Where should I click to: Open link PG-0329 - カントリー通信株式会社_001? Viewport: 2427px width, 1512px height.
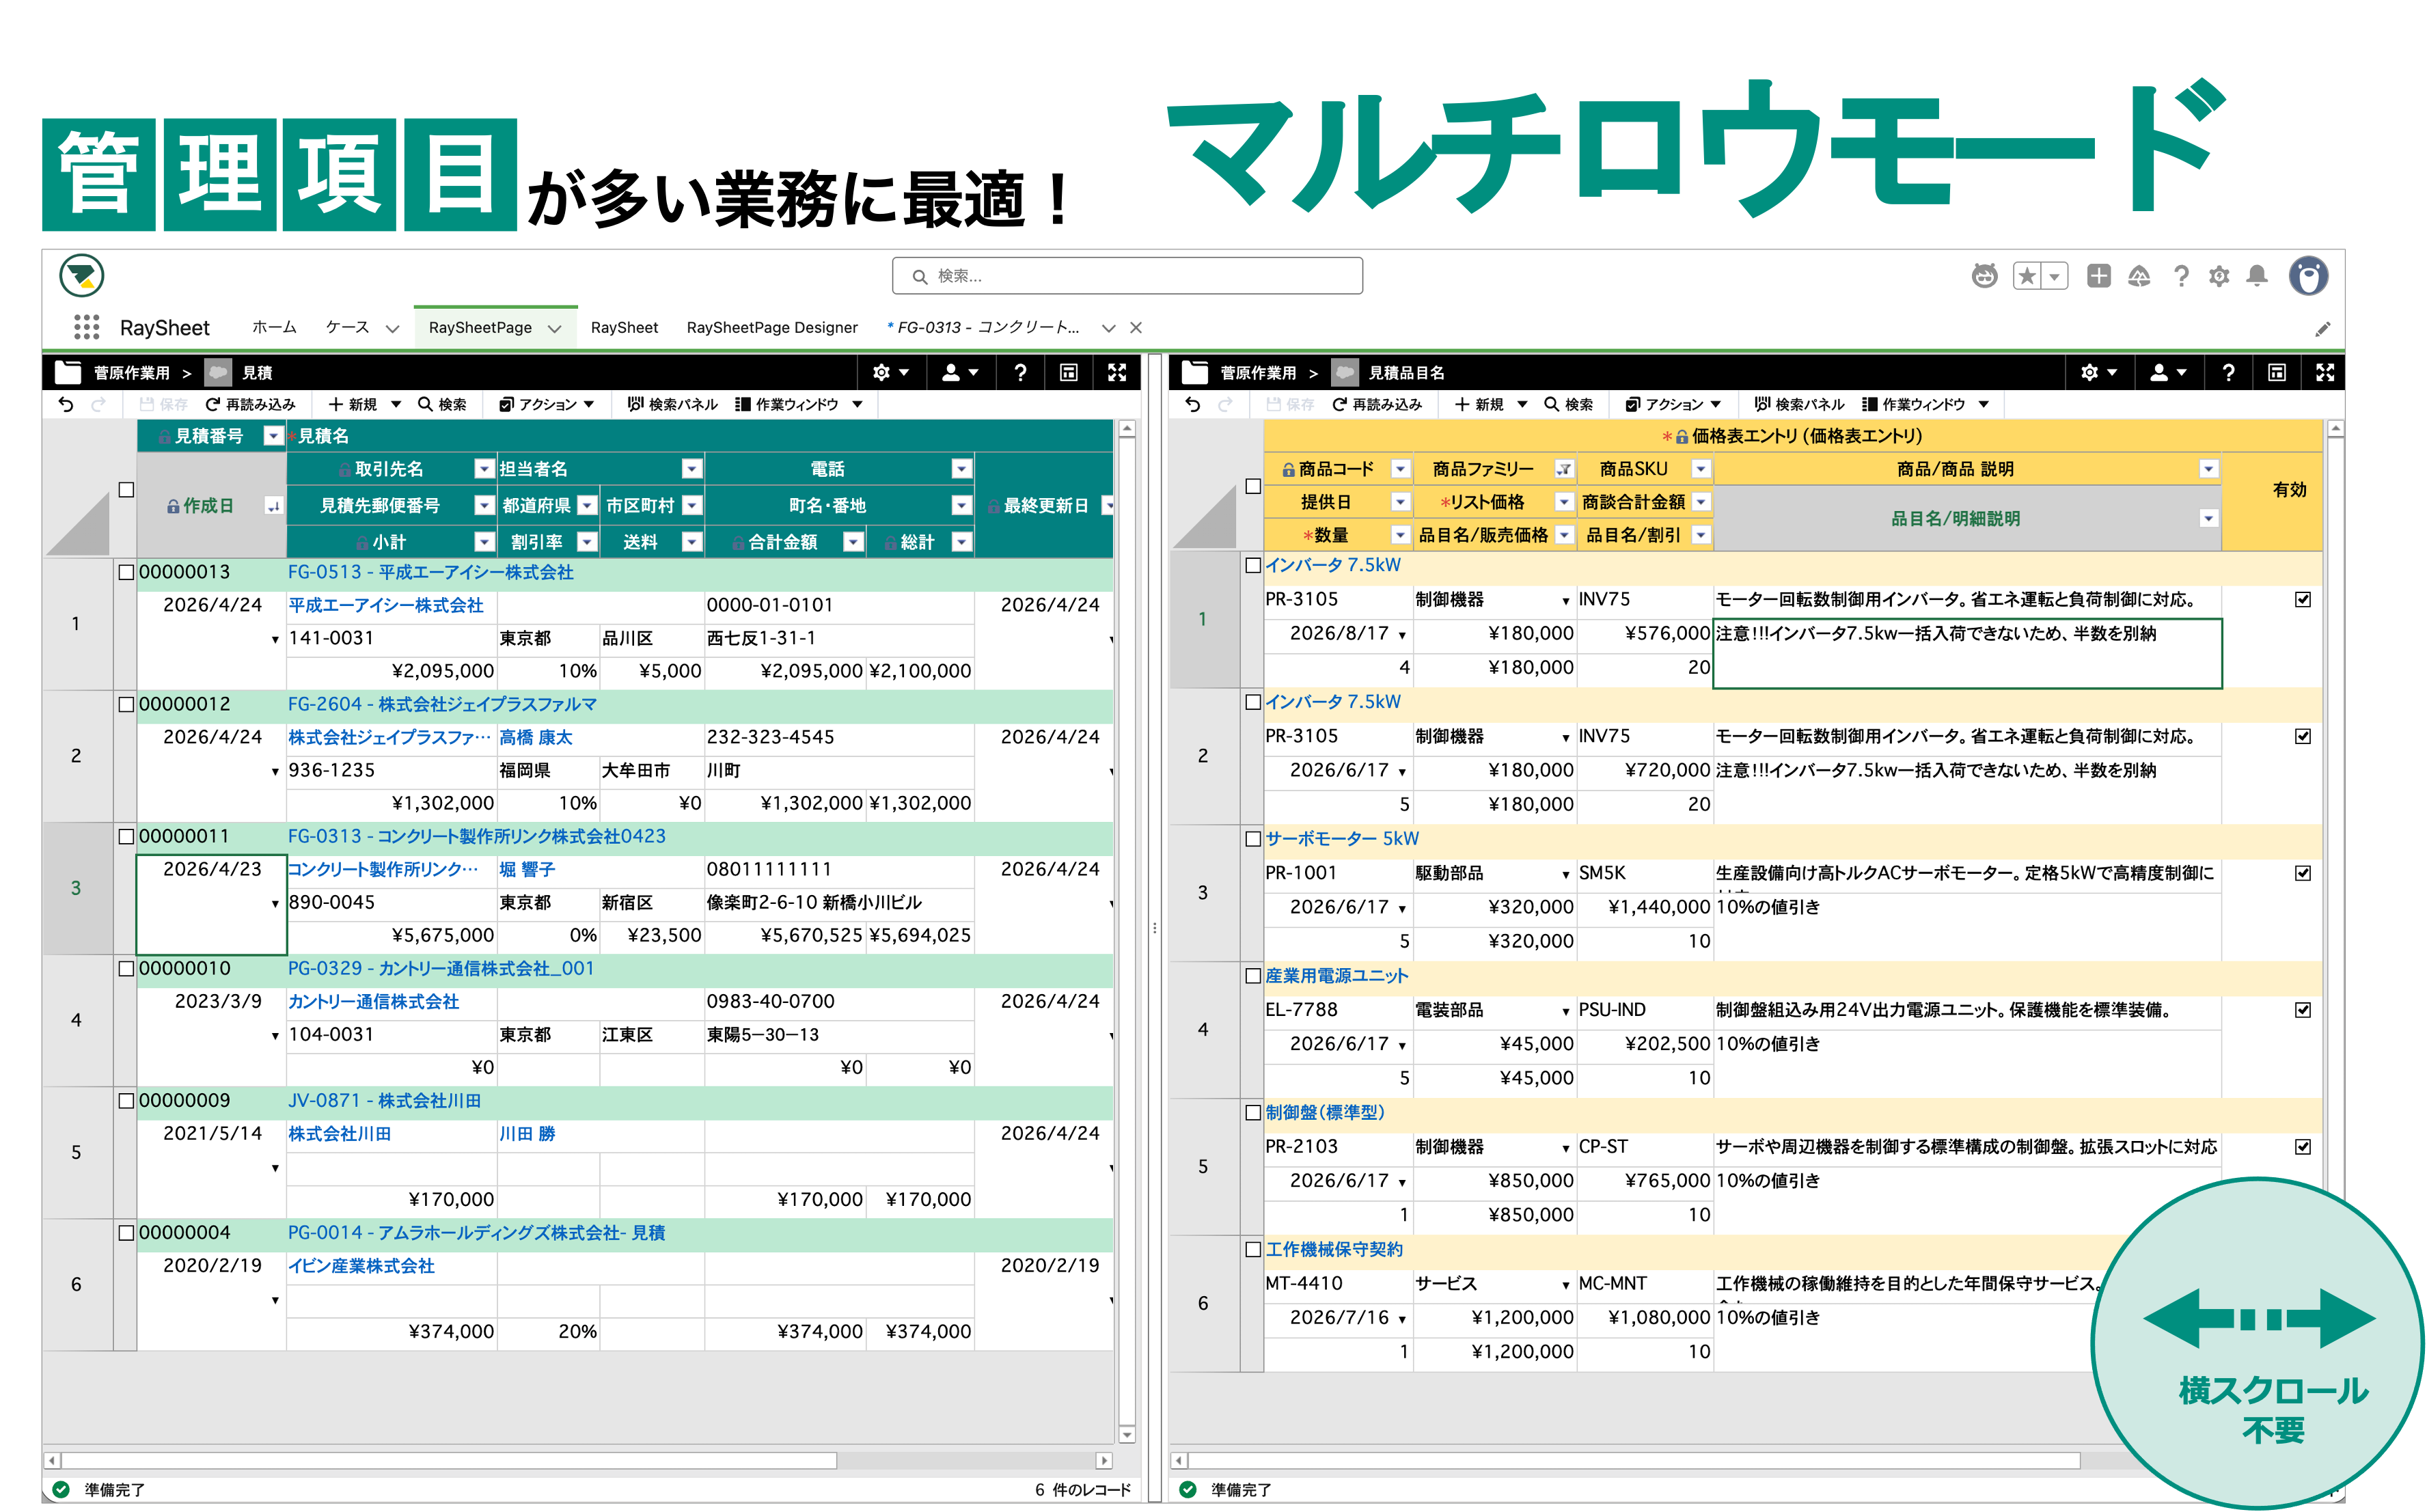point(441,968)
